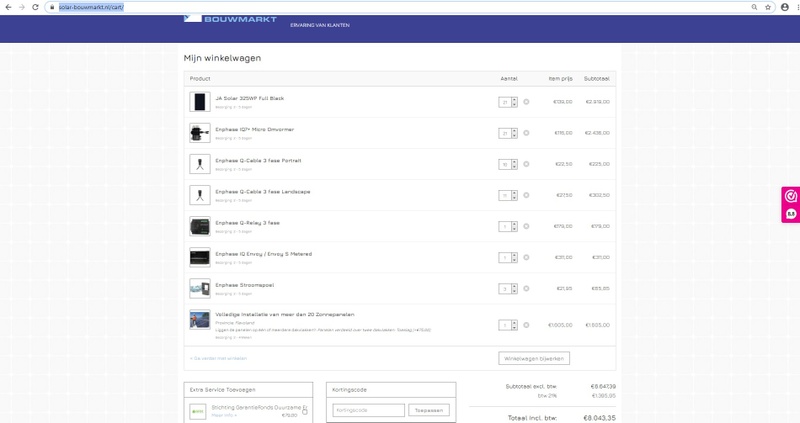Remove Enphase Stroomspoel from cart
Screen dimensions: 800x423
[x=526, y=288]
